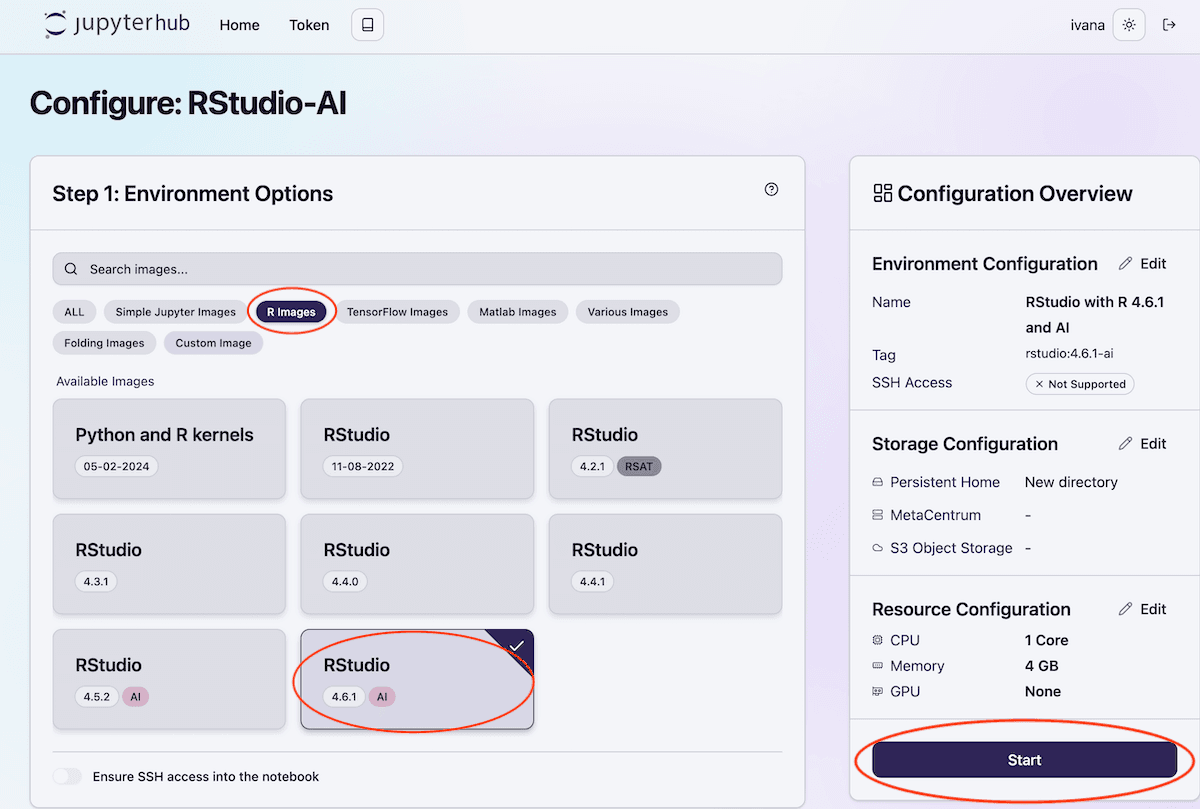1200x809 pixels.
Task: Click the Search images field
Action: click(417, 269)
